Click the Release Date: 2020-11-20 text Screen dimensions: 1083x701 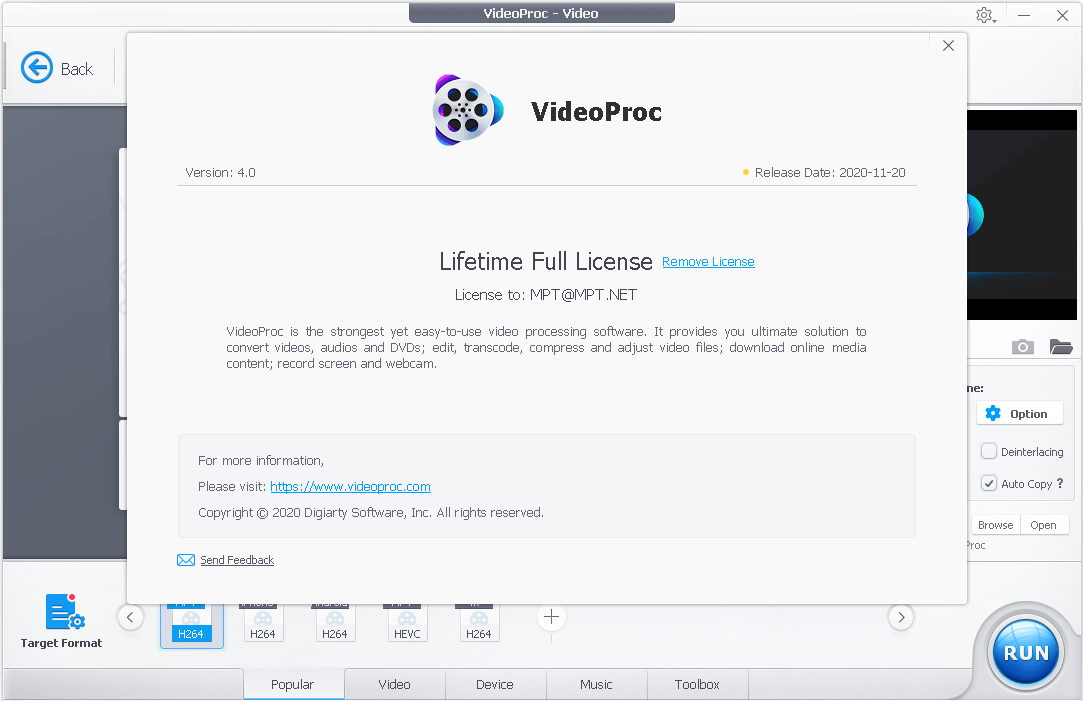tap(830, 173)
